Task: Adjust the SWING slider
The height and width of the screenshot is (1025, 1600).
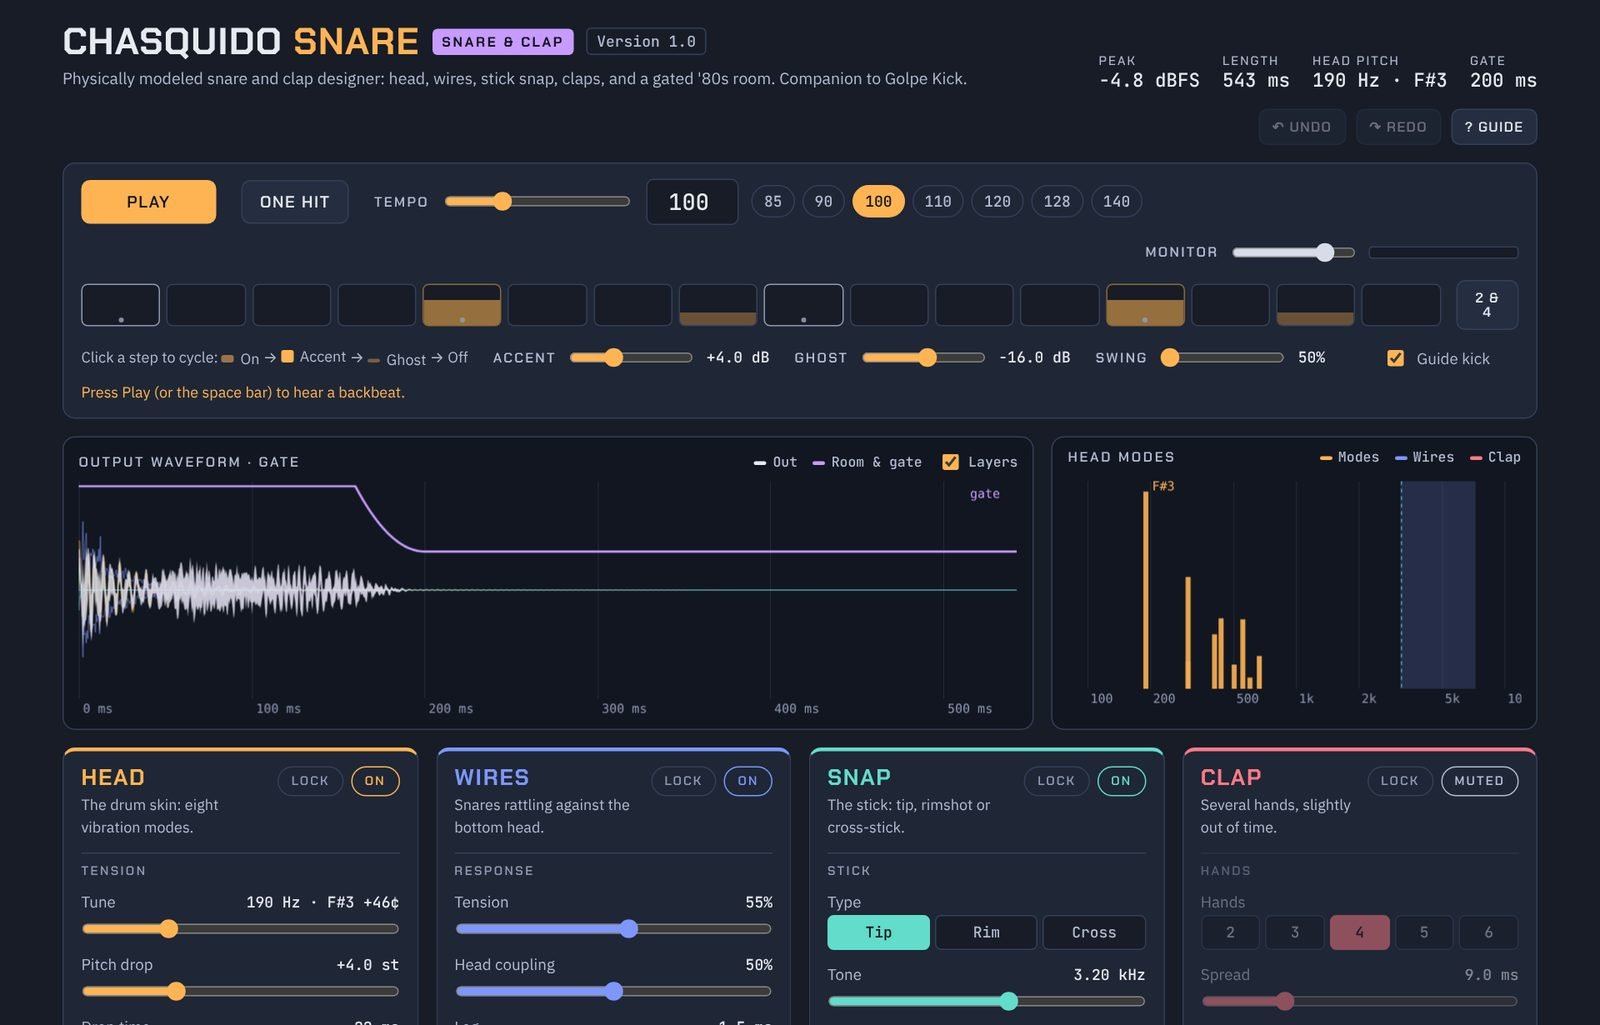Action: click(x=1222, y=358)
